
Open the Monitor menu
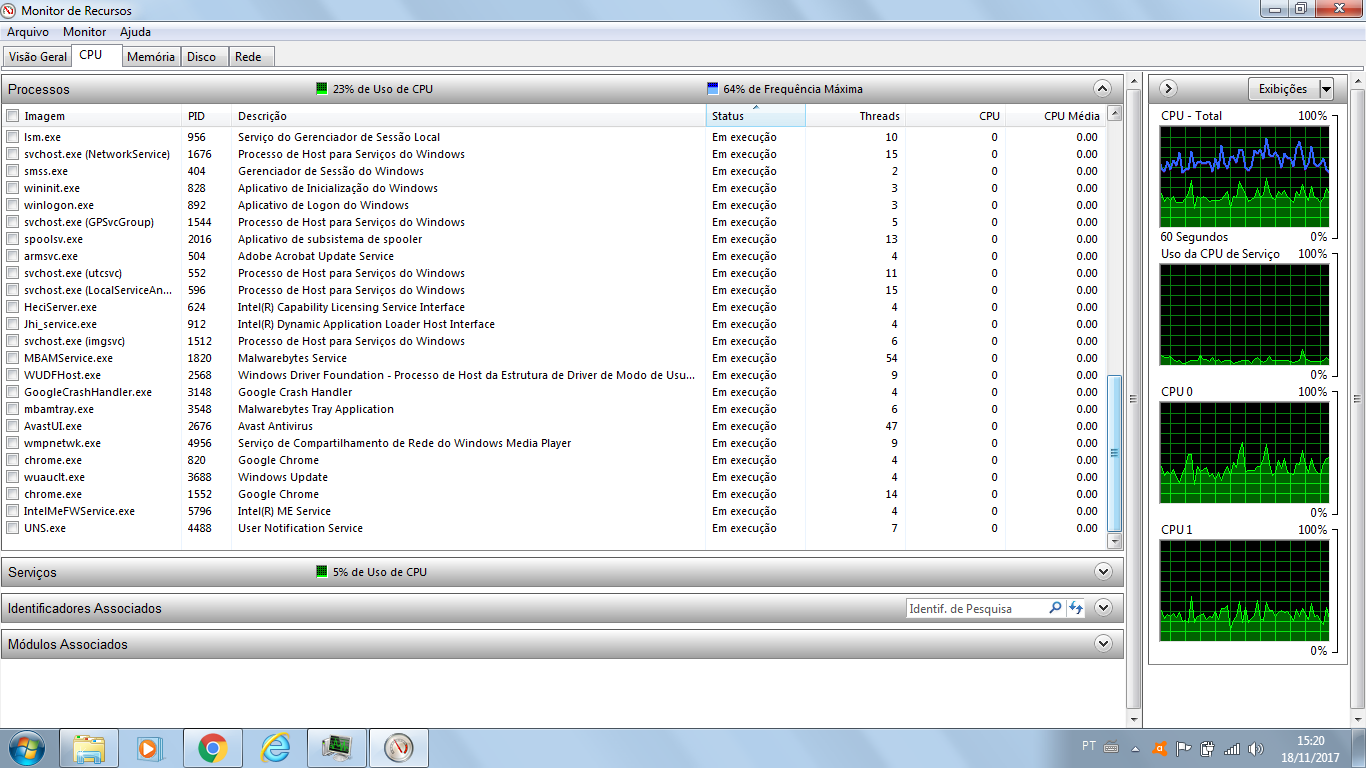pos(84,32)
